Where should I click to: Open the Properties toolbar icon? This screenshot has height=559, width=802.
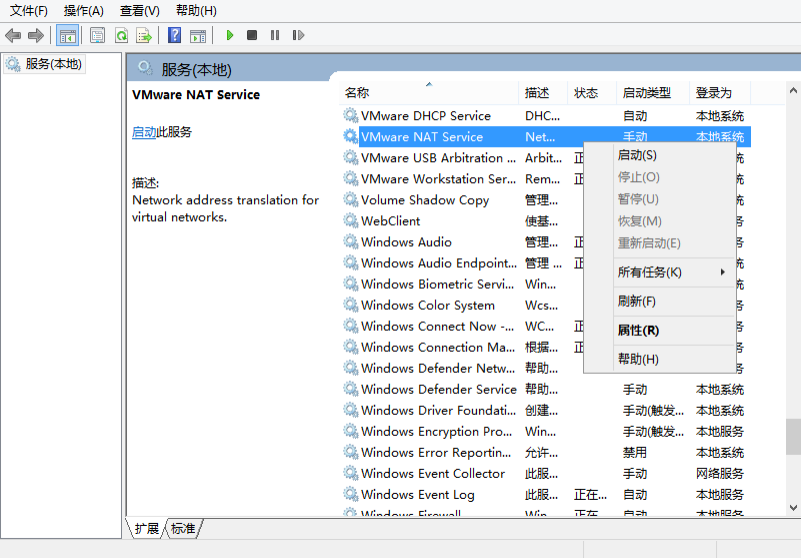tap(97, 35)
